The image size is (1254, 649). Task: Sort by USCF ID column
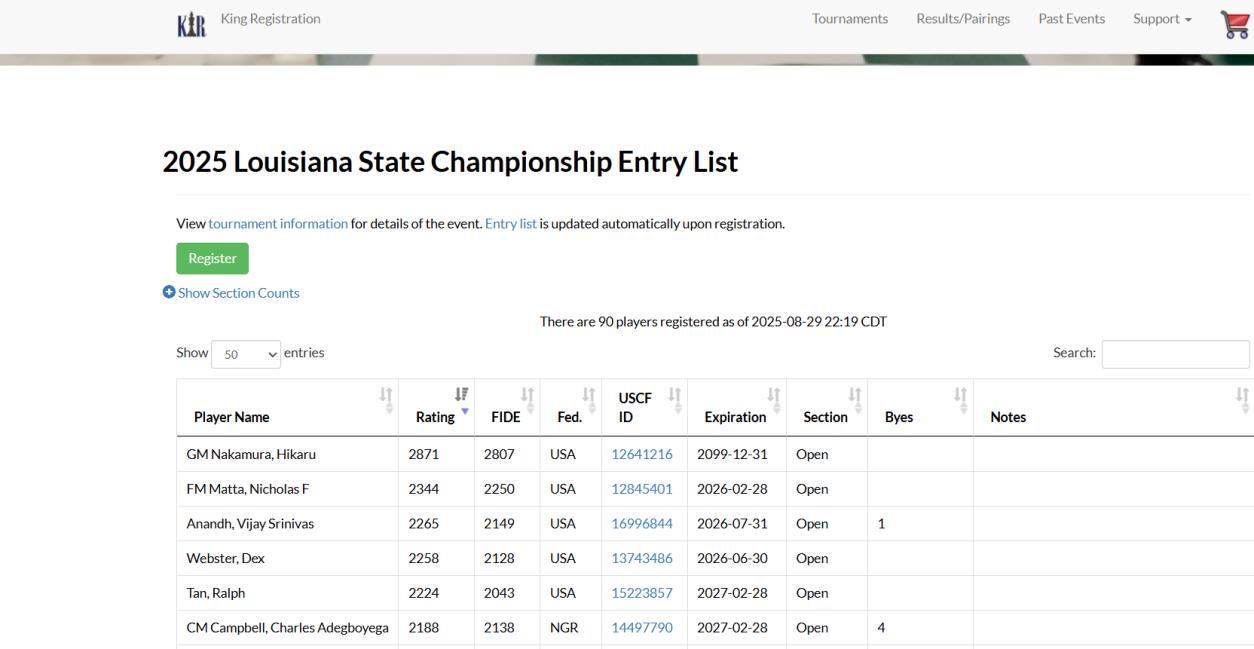coord(674,401)
